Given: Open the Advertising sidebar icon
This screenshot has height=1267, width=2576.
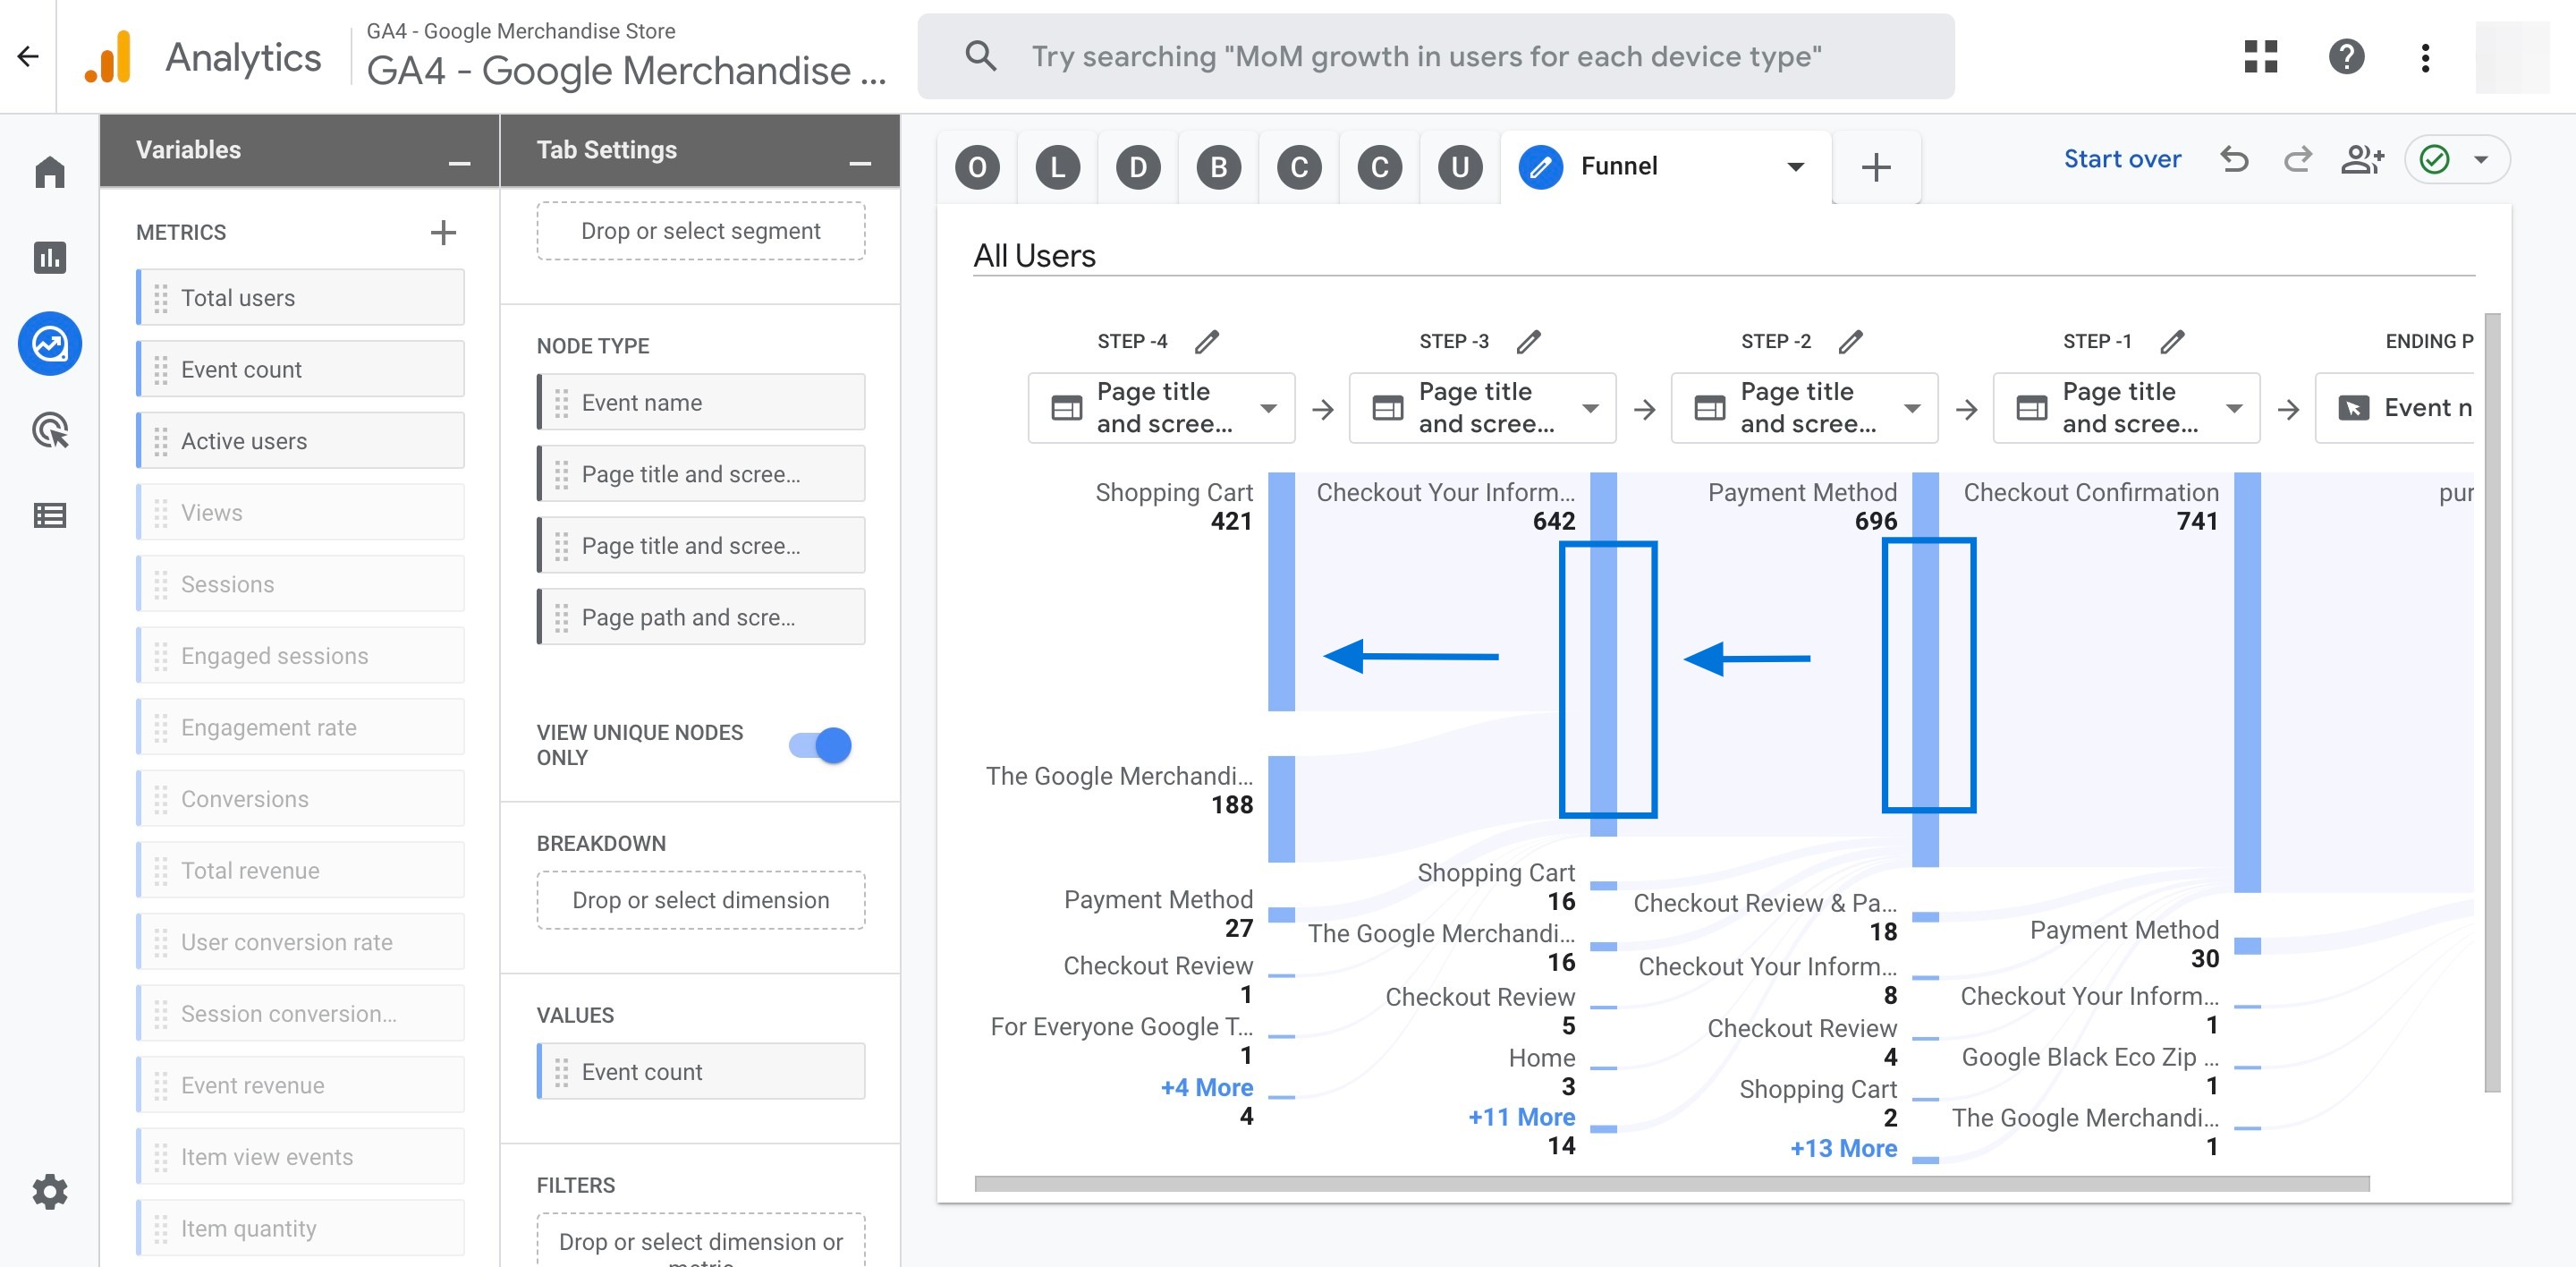Looking at the screenshot, I should [x=50, y=430].
